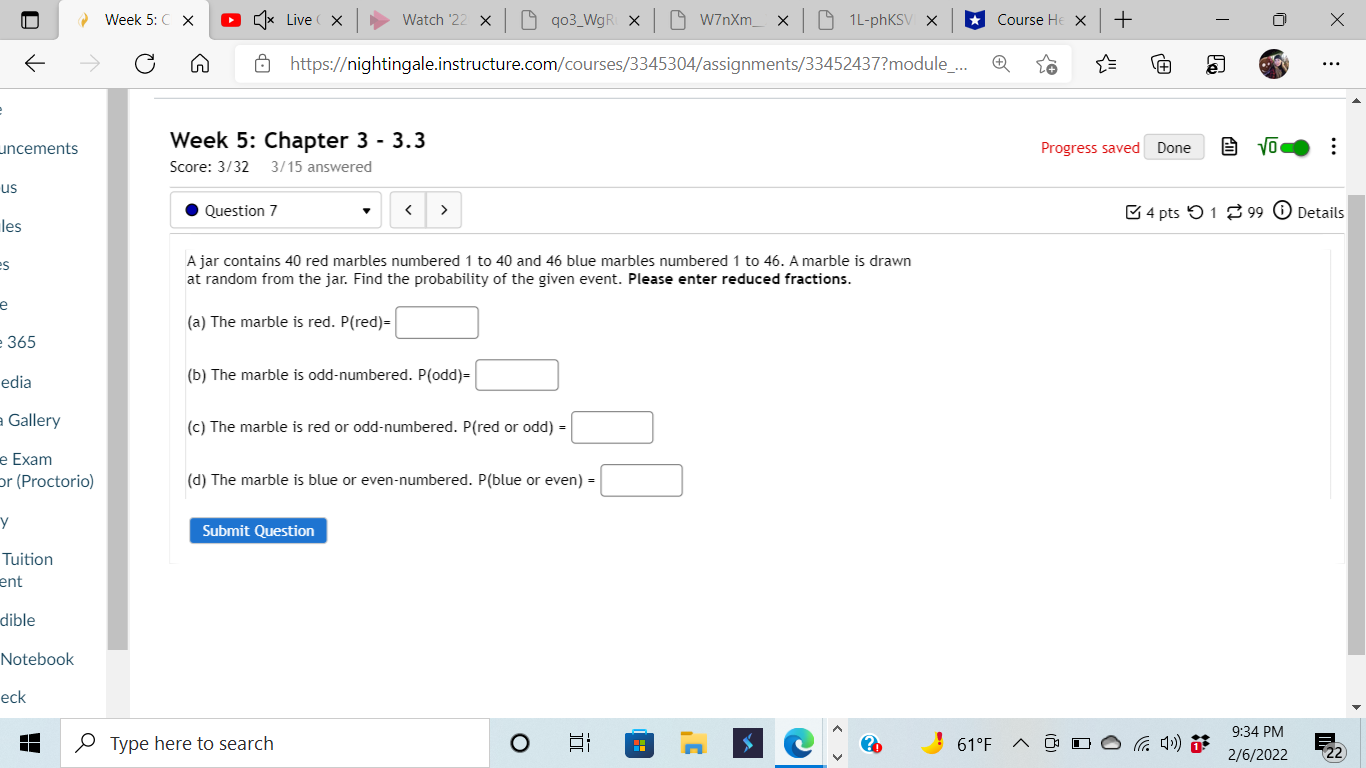Viewport: 1366px width, 768px height.
Task: Open the Collections icon
Action: [x=1161, y=64]
